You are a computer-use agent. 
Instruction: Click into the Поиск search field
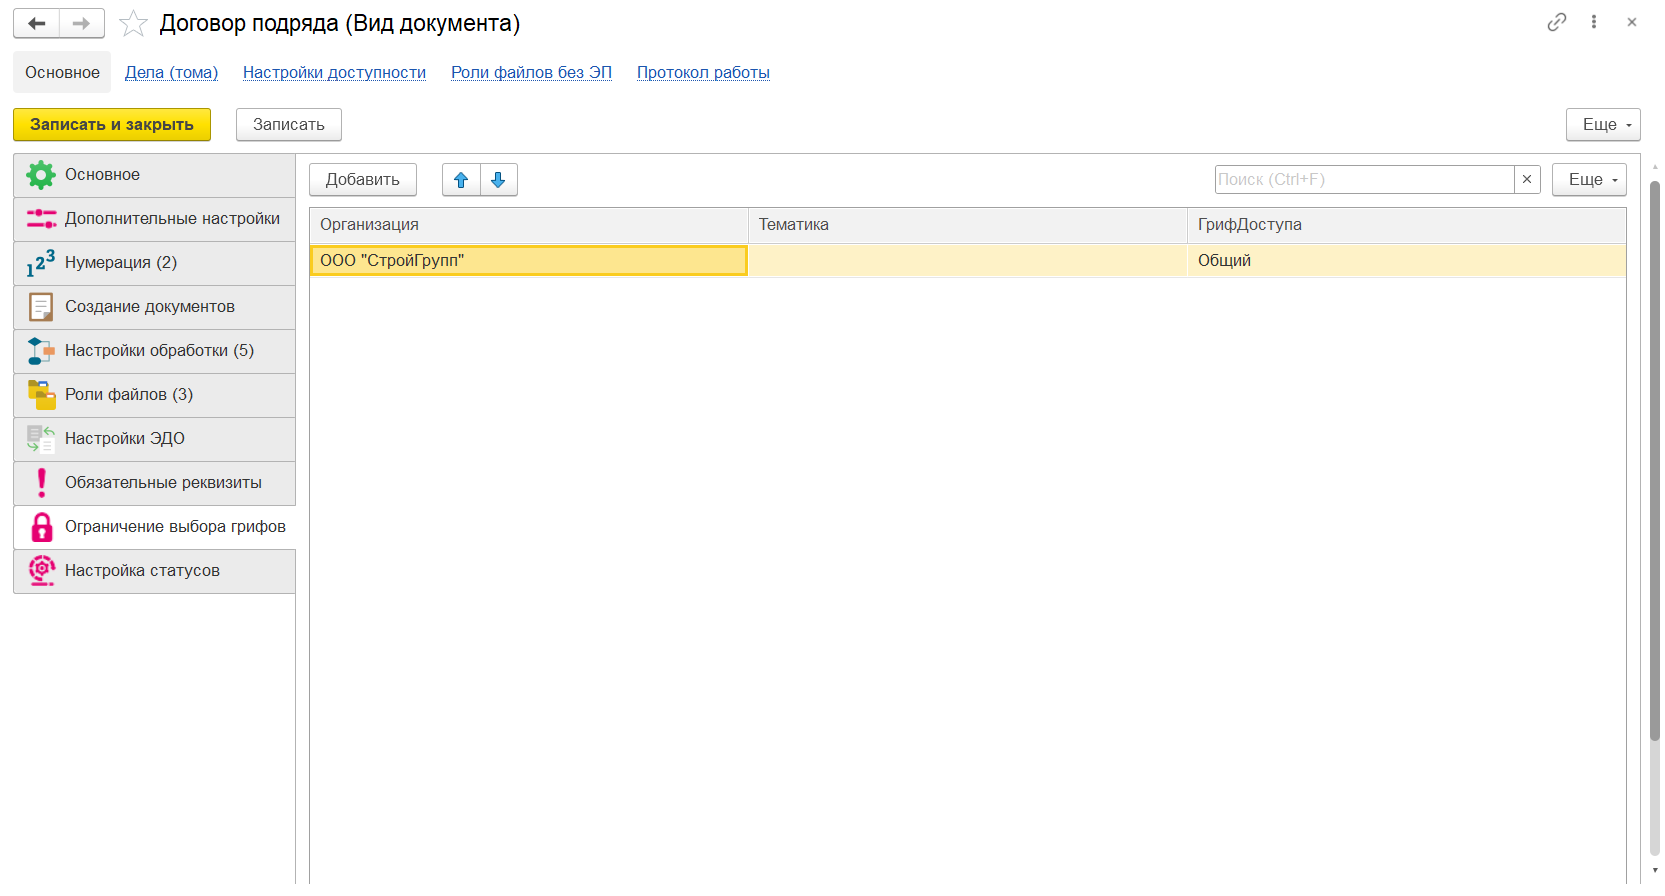(x=1363, y=180)
